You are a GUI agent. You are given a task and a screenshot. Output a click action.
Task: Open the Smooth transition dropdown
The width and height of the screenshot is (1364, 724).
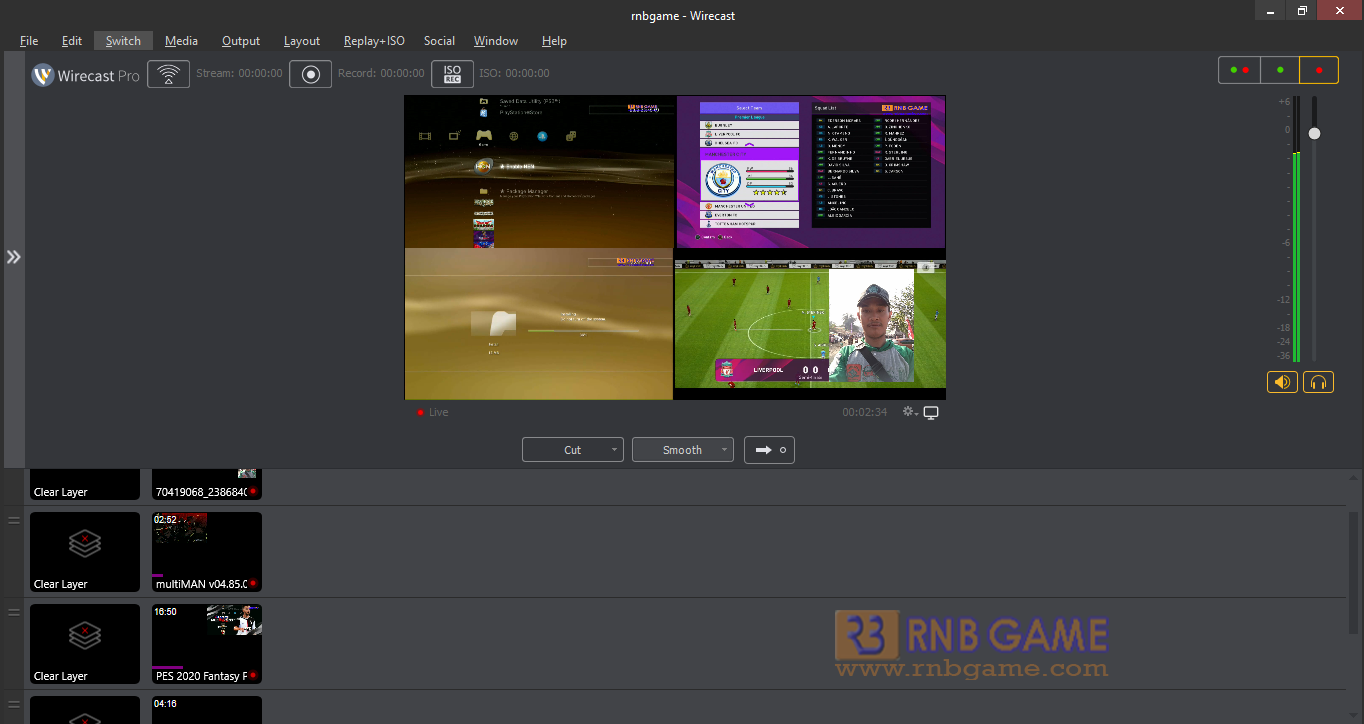click(x=683, y=450)
